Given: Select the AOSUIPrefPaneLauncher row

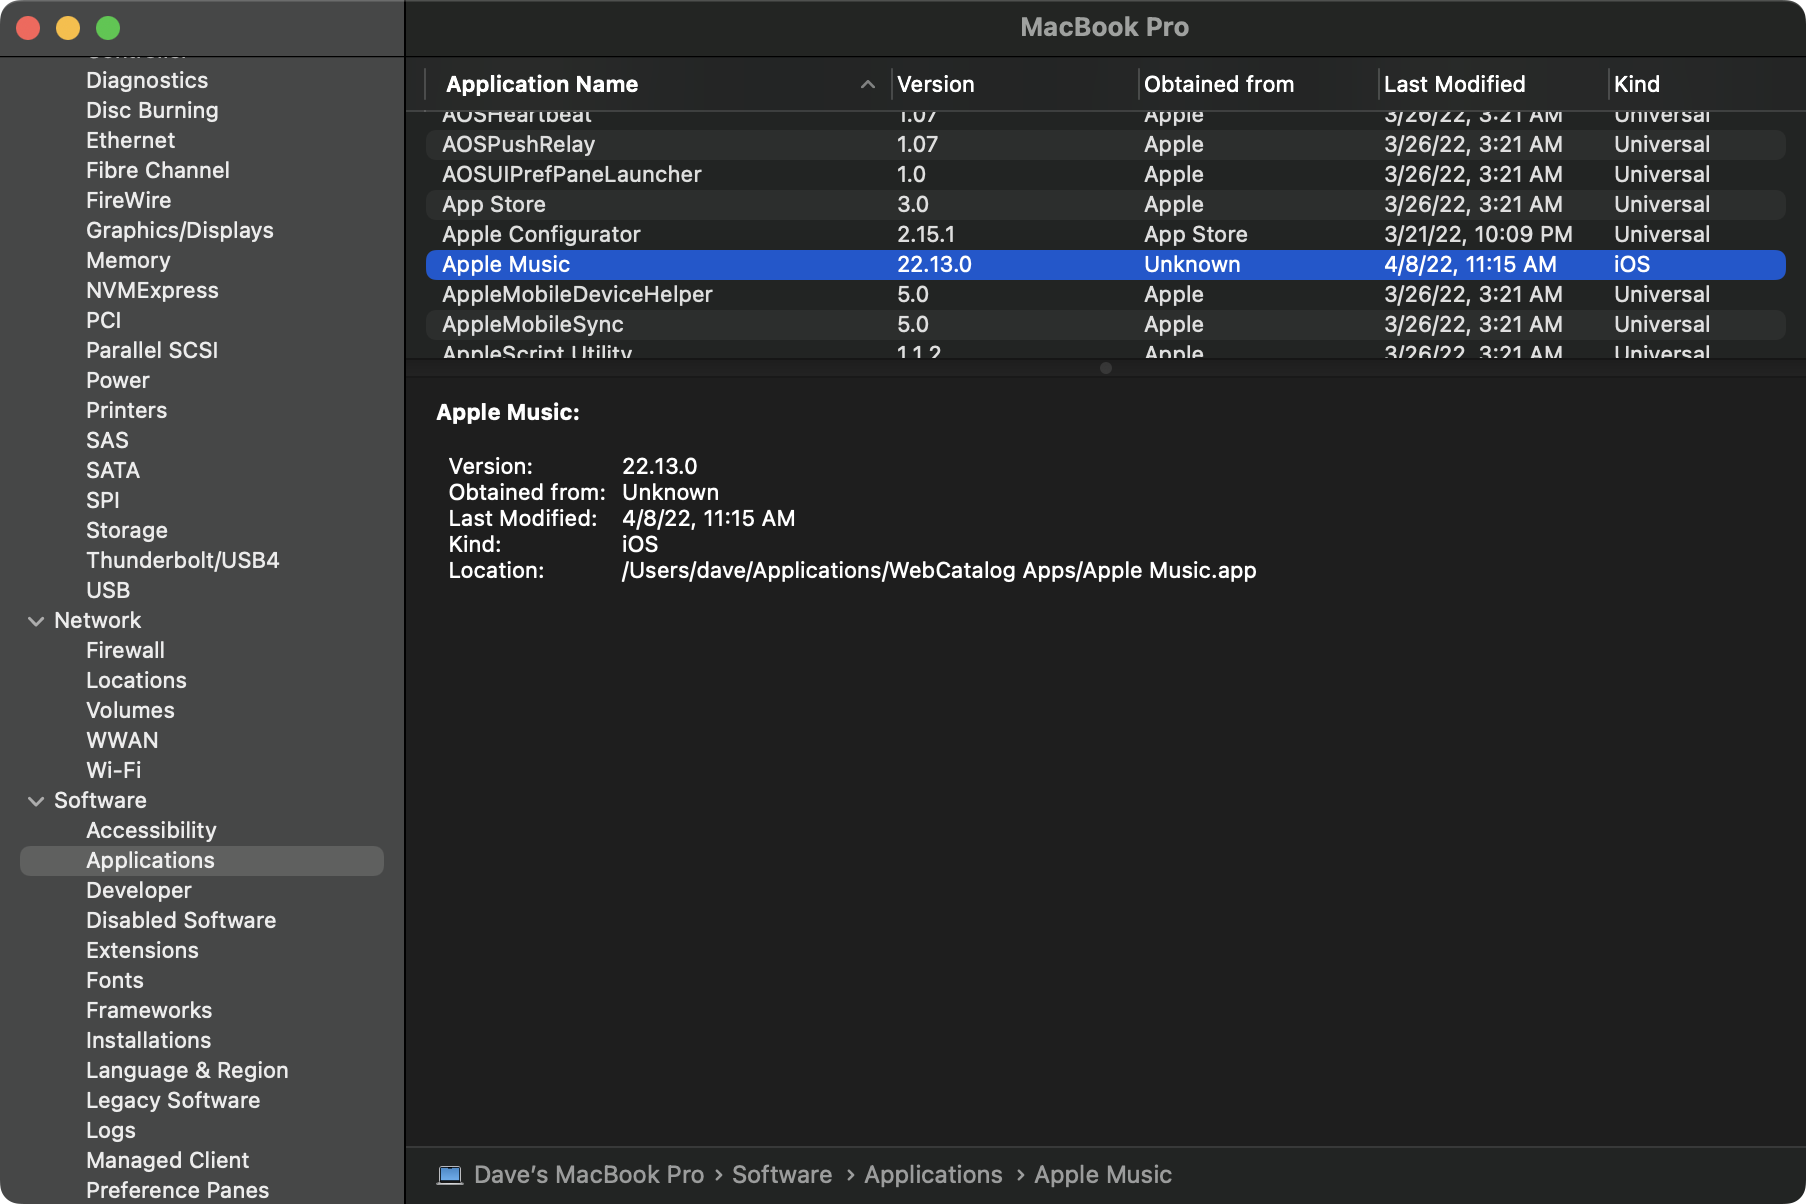Looking at the screenshot, I should 1105,175.
